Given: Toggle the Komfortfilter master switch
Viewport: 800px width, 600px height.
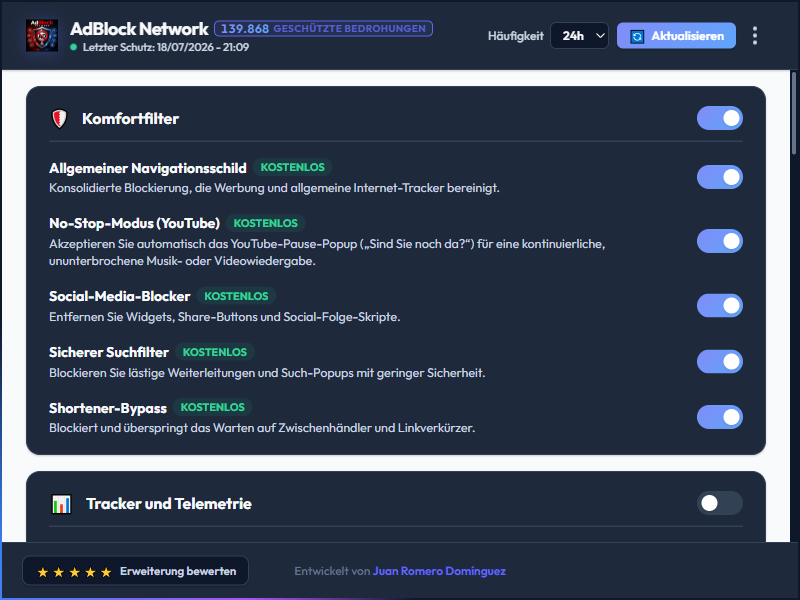Looking at the screenshot, I should (719, 118).
